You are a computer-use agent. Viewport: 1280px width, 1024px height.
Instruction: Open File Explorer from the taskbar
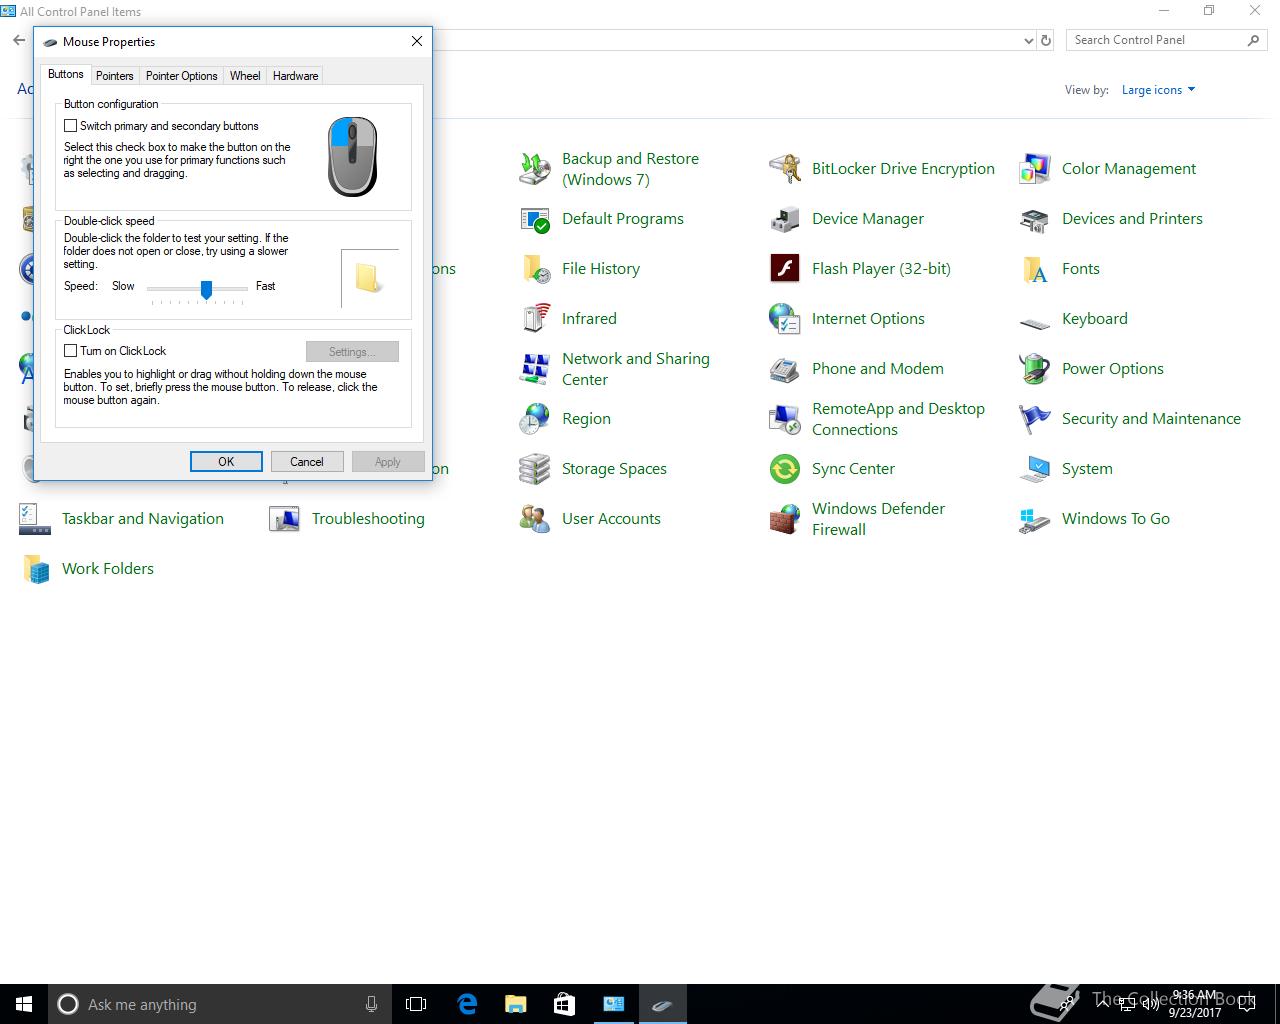tap(515, 1004)
